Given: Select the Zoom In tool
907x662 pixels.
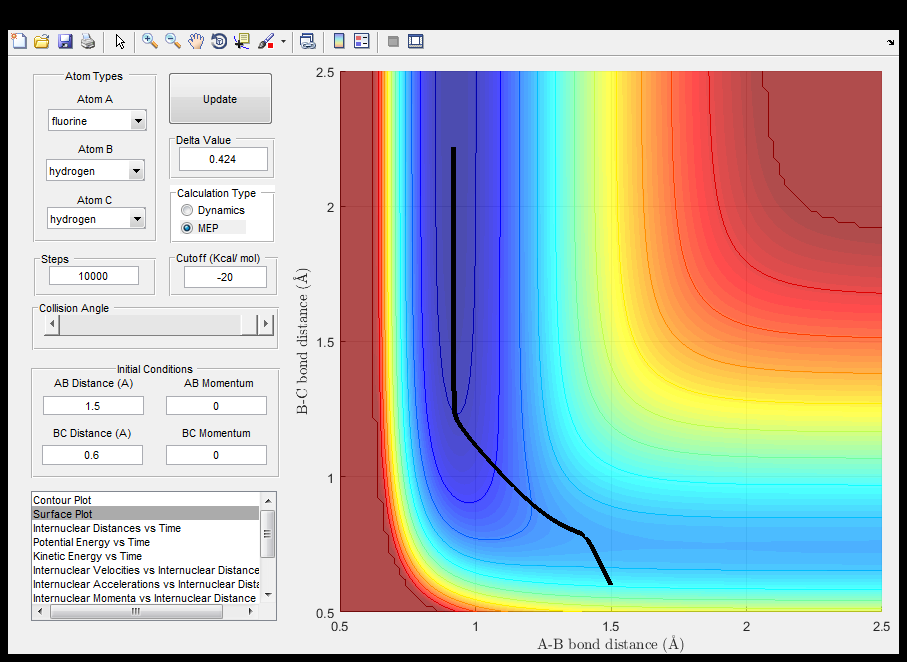Looking at the screenshot, I should click(150, 41).
